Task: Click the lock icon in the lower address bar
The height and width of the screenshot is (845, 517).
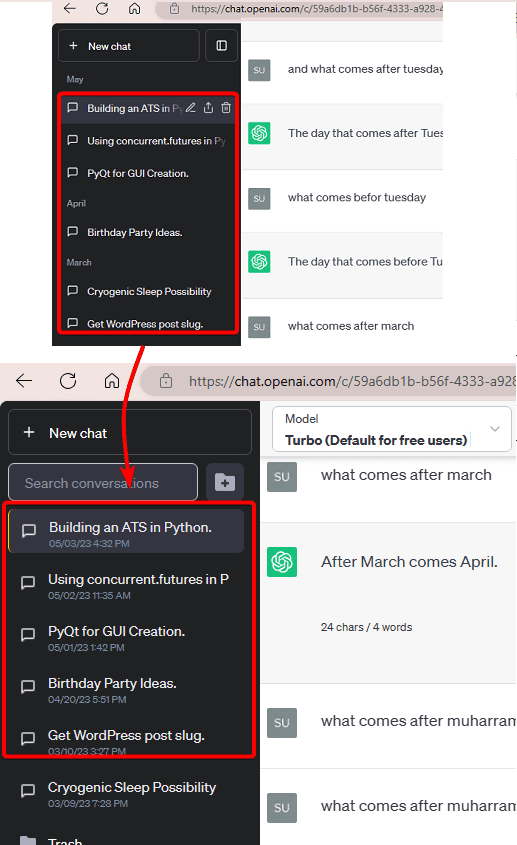Action: (x=166, y=381)
